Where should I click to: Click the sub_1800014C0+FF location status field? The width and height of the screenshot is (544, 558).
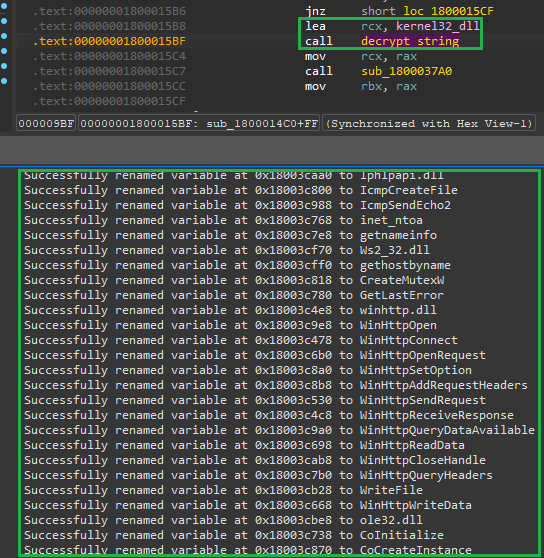click(x=199, y=123)
